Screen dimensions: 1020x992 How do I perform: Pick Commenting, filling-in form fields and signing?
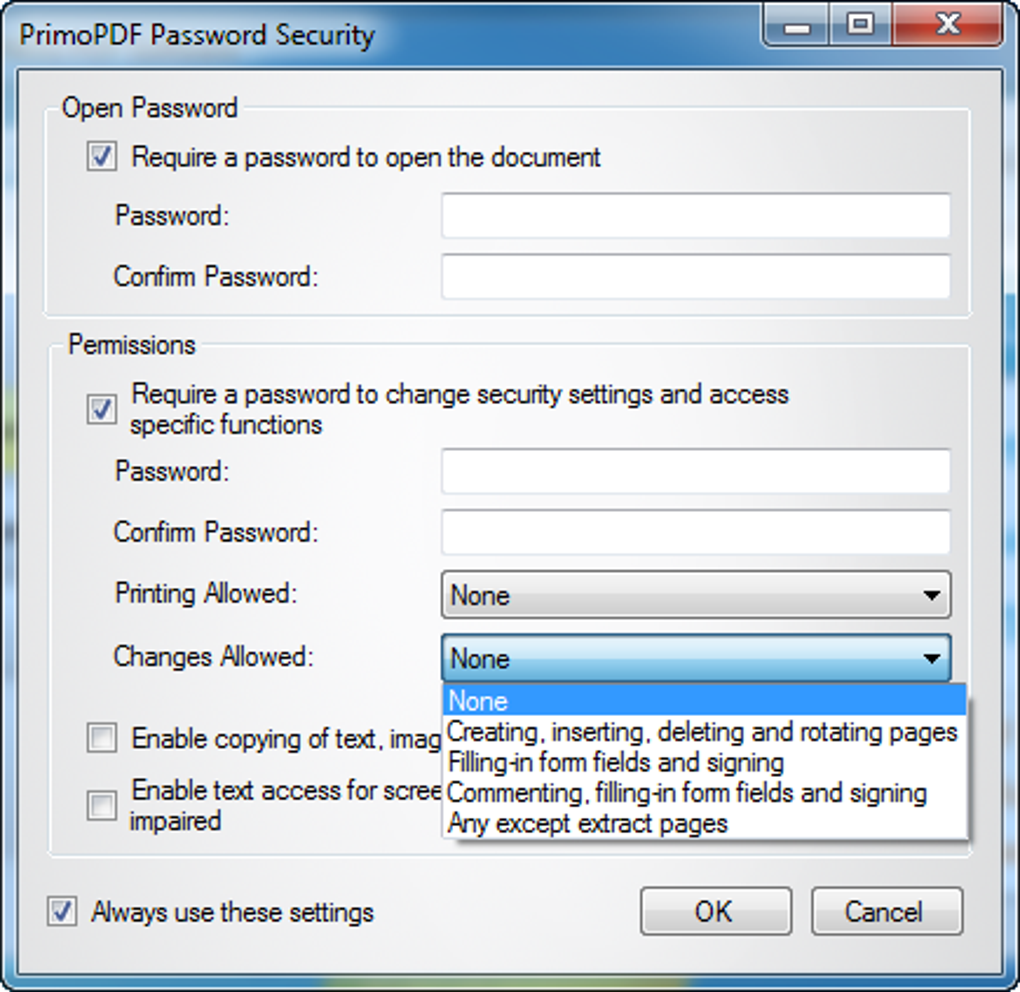[687, 794]
